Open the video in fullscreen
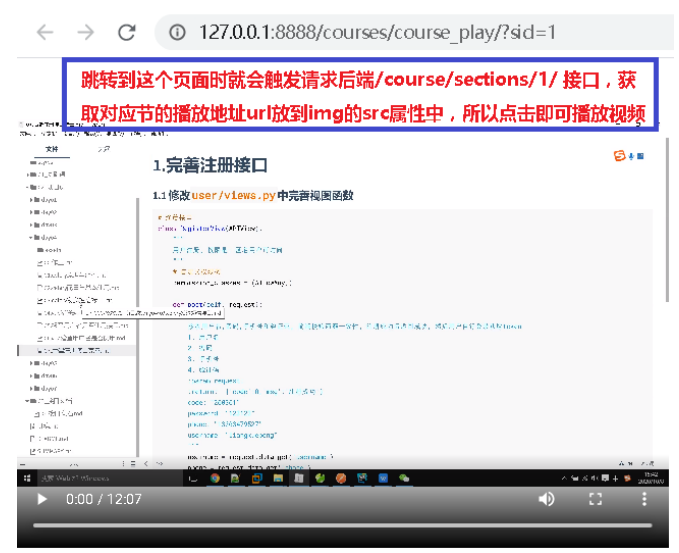Screen dimensions: 679x553 pyautogui.click(x=595, y=499)
